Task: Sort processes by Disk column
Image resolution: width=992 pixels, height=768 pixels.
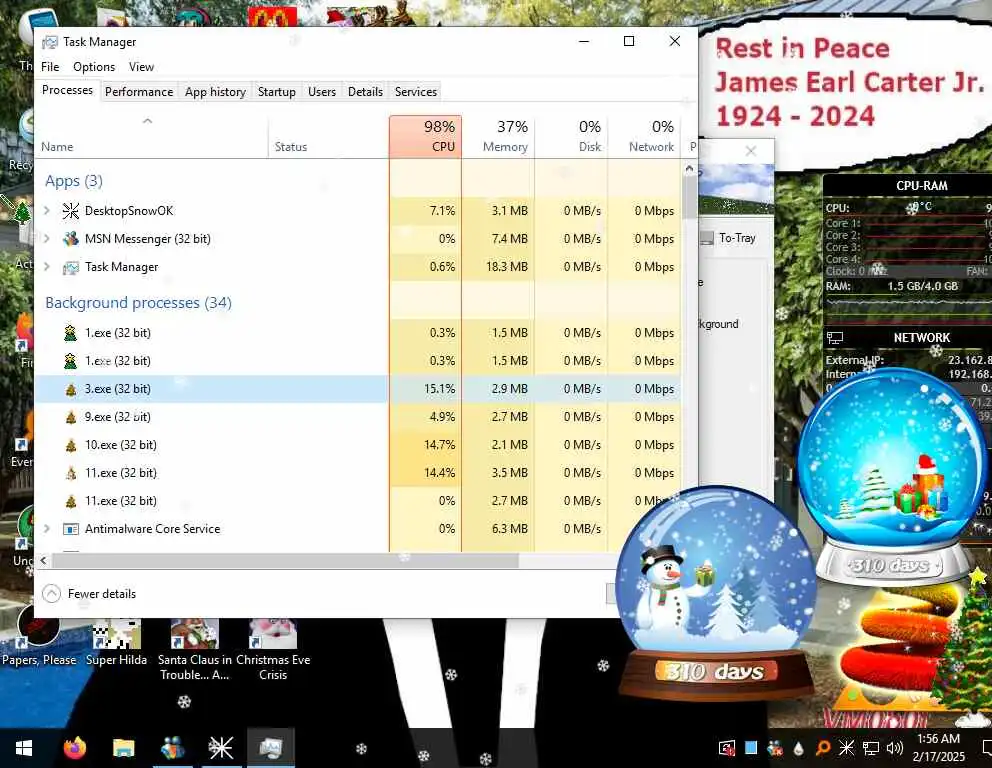Action: pos(571,137)
